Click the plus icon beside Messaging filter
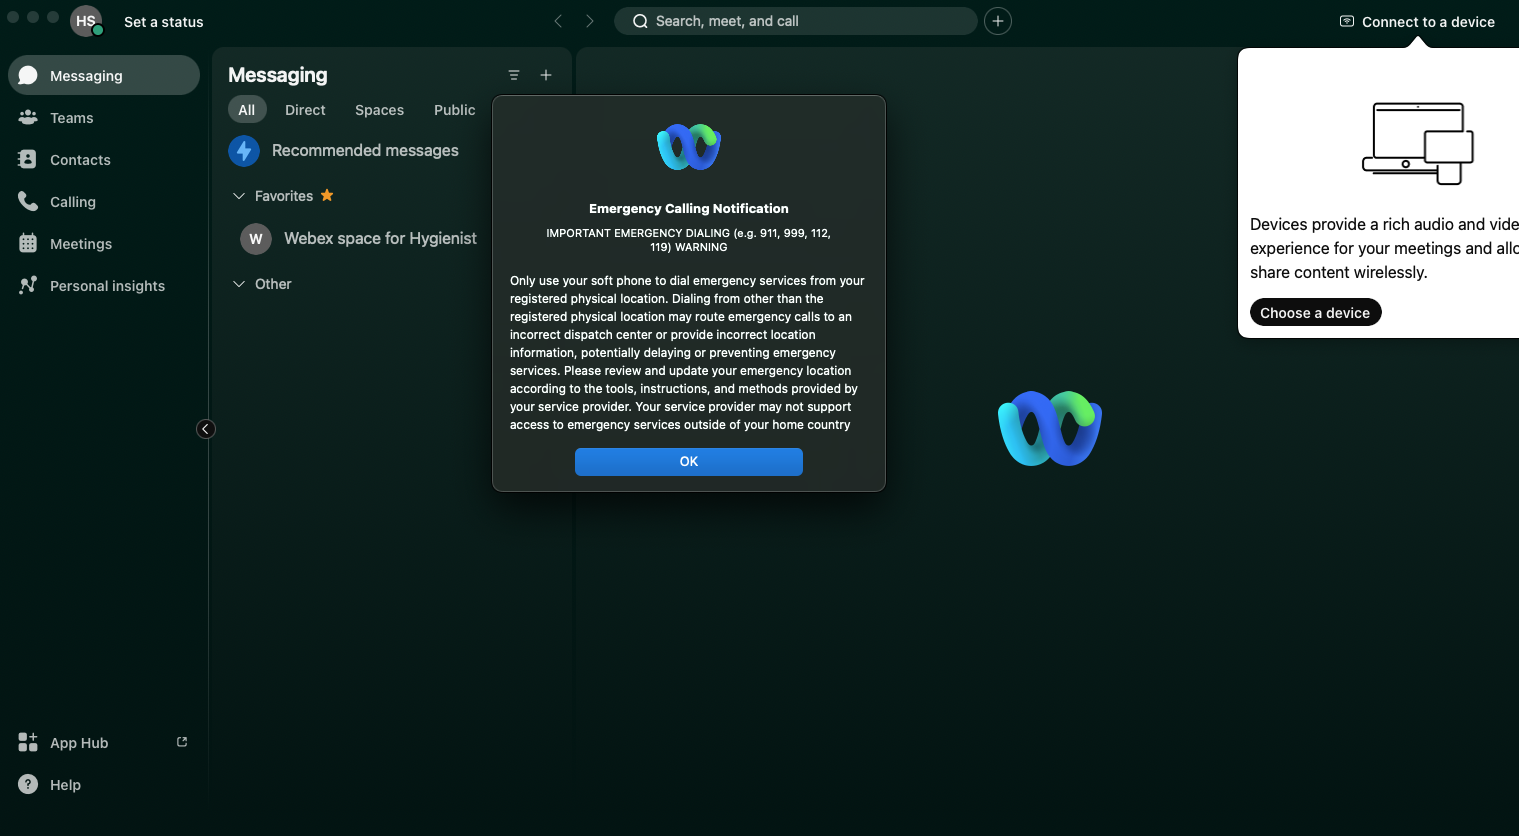 (546, 75)
